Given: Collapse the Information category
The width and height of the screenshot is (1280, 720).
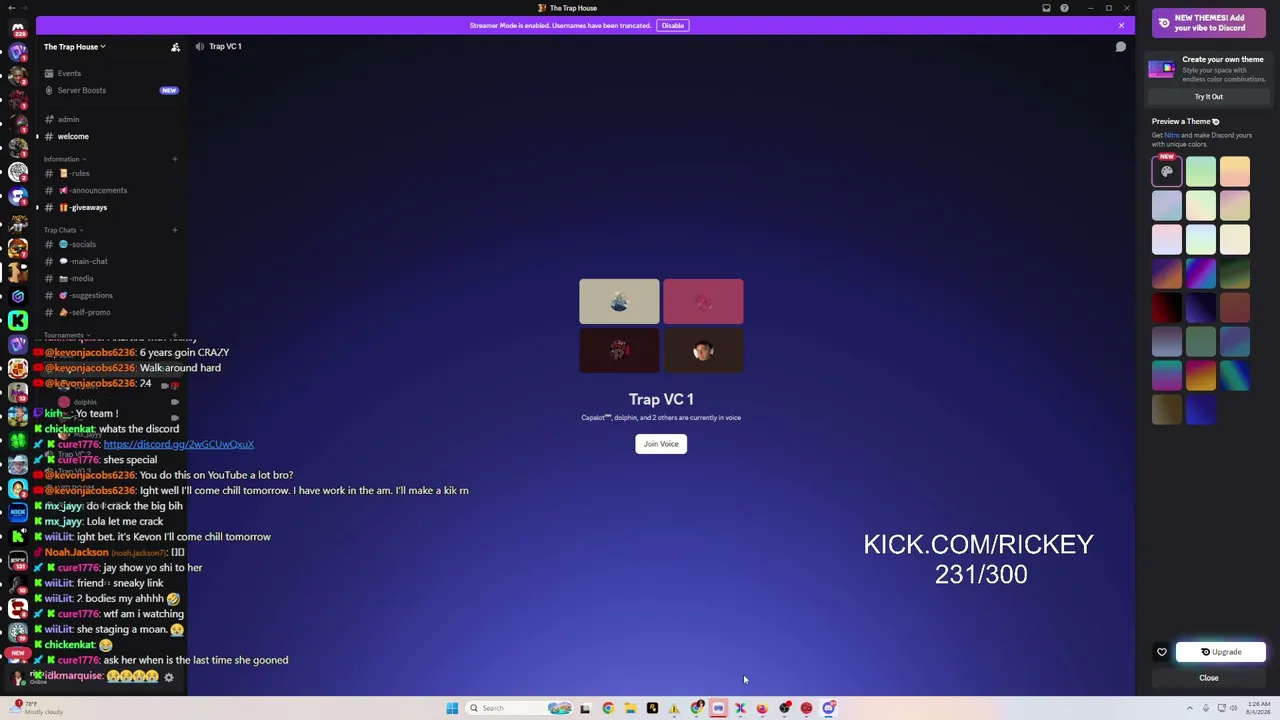Looking at the screenshot, I should 65,159.
